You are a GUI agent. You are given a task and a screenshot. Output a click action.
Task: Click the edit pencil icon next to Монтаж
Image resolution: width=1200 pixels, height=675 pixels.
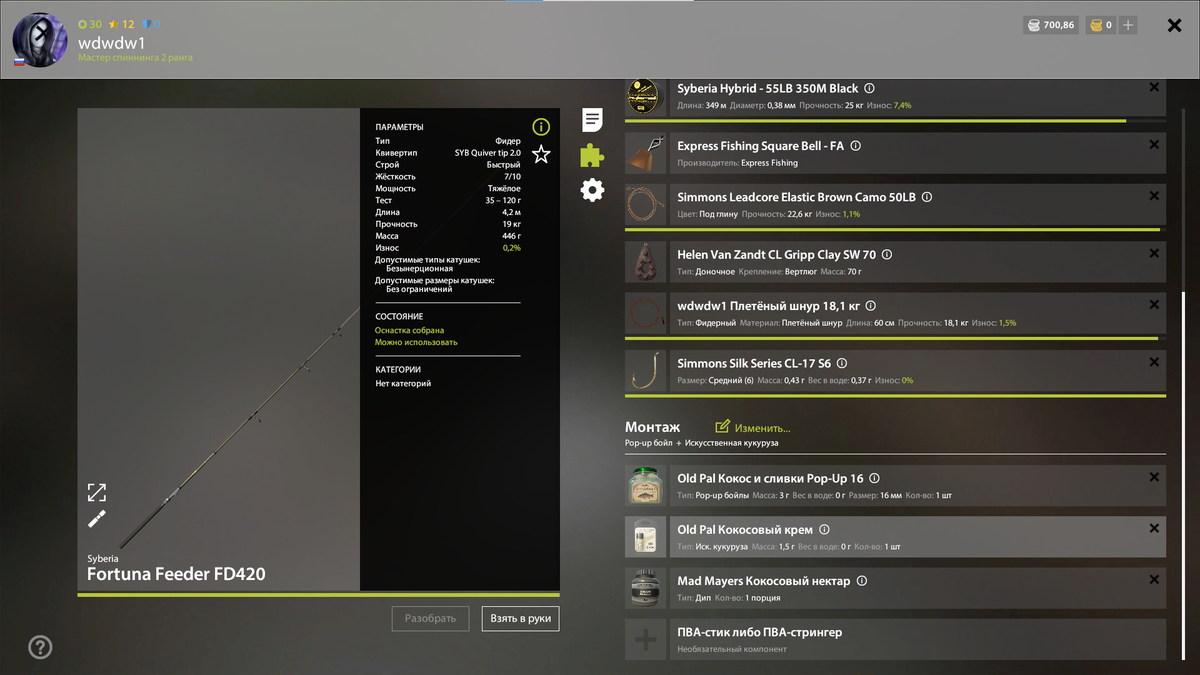point(722,427)
